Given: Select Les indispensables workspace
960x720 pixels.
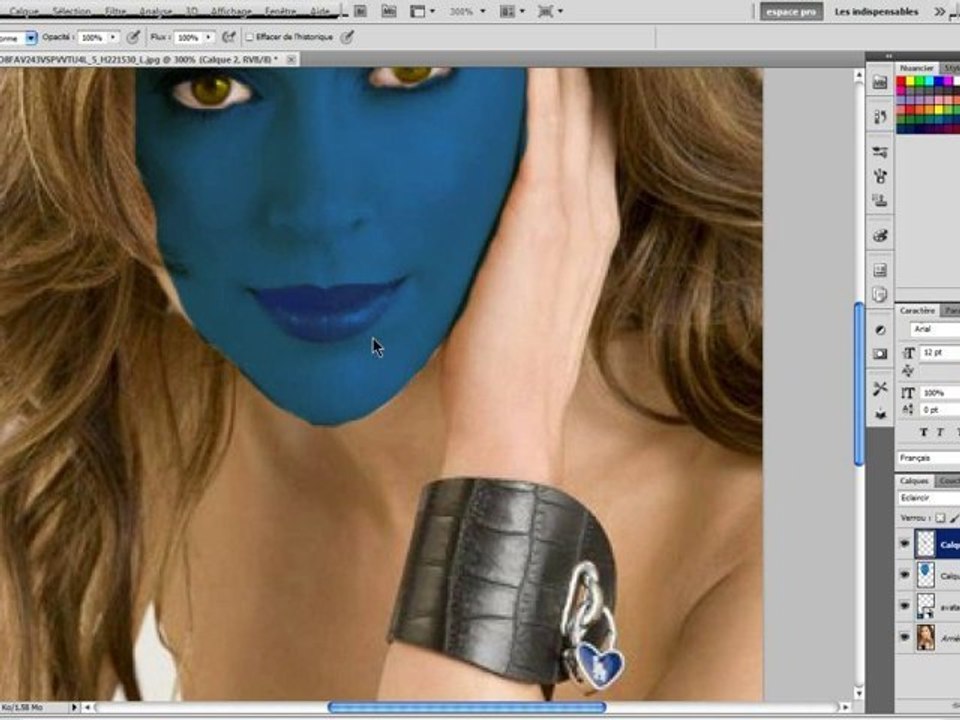Looking at the screenshot, I should click(876, 12).
